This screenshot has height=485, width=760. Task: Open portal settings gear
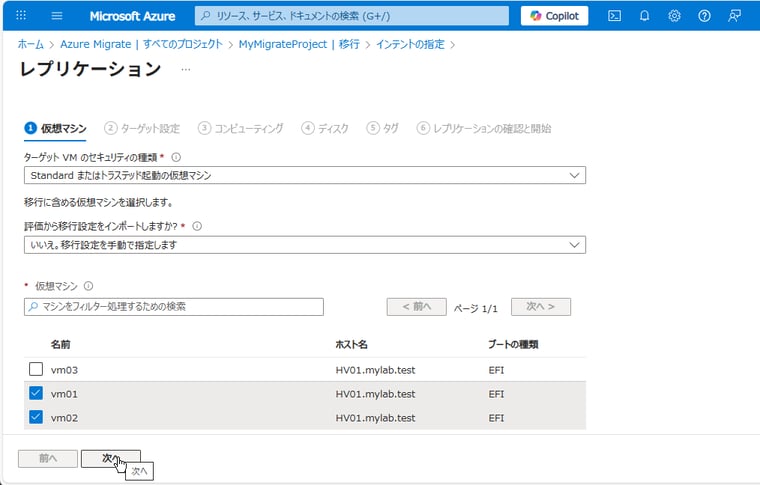(x=674, y=16)
